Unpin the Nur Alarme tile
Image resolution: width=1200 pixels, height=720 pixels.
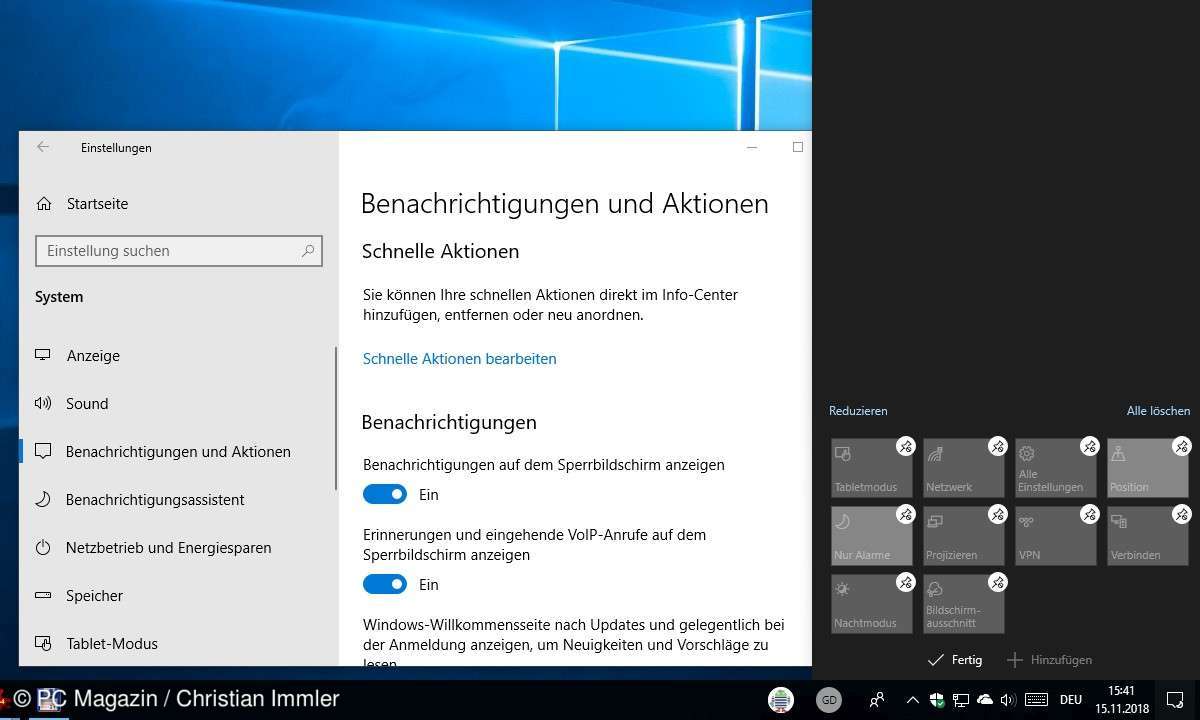[905, 514]
